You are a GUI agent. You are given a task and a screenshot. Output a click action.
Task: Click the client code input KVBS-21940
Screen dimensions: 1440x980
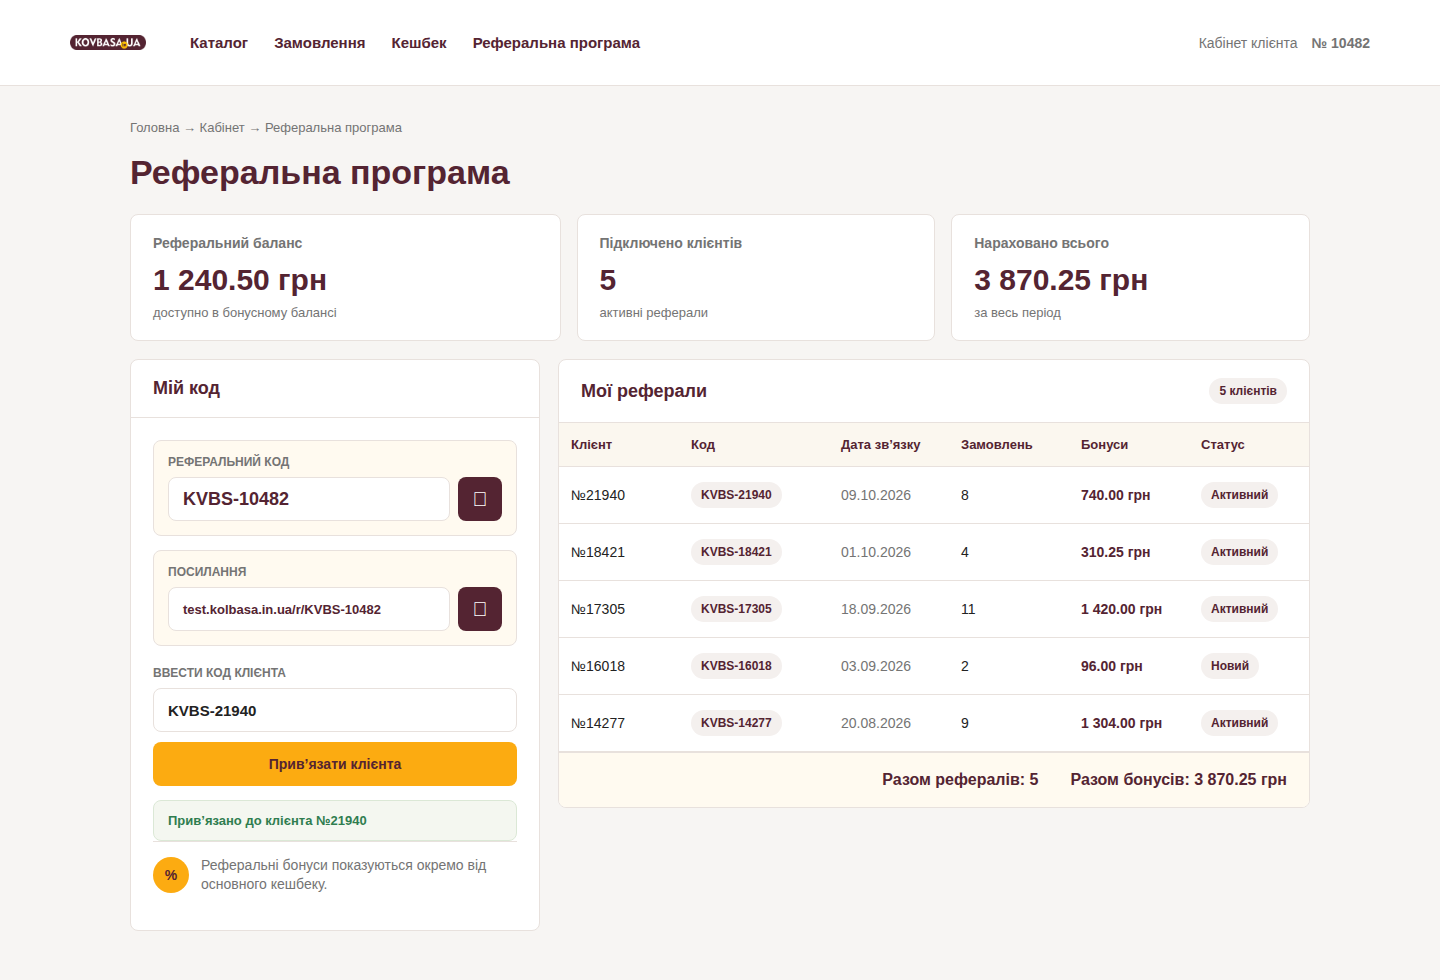click(x=335, y=710)
